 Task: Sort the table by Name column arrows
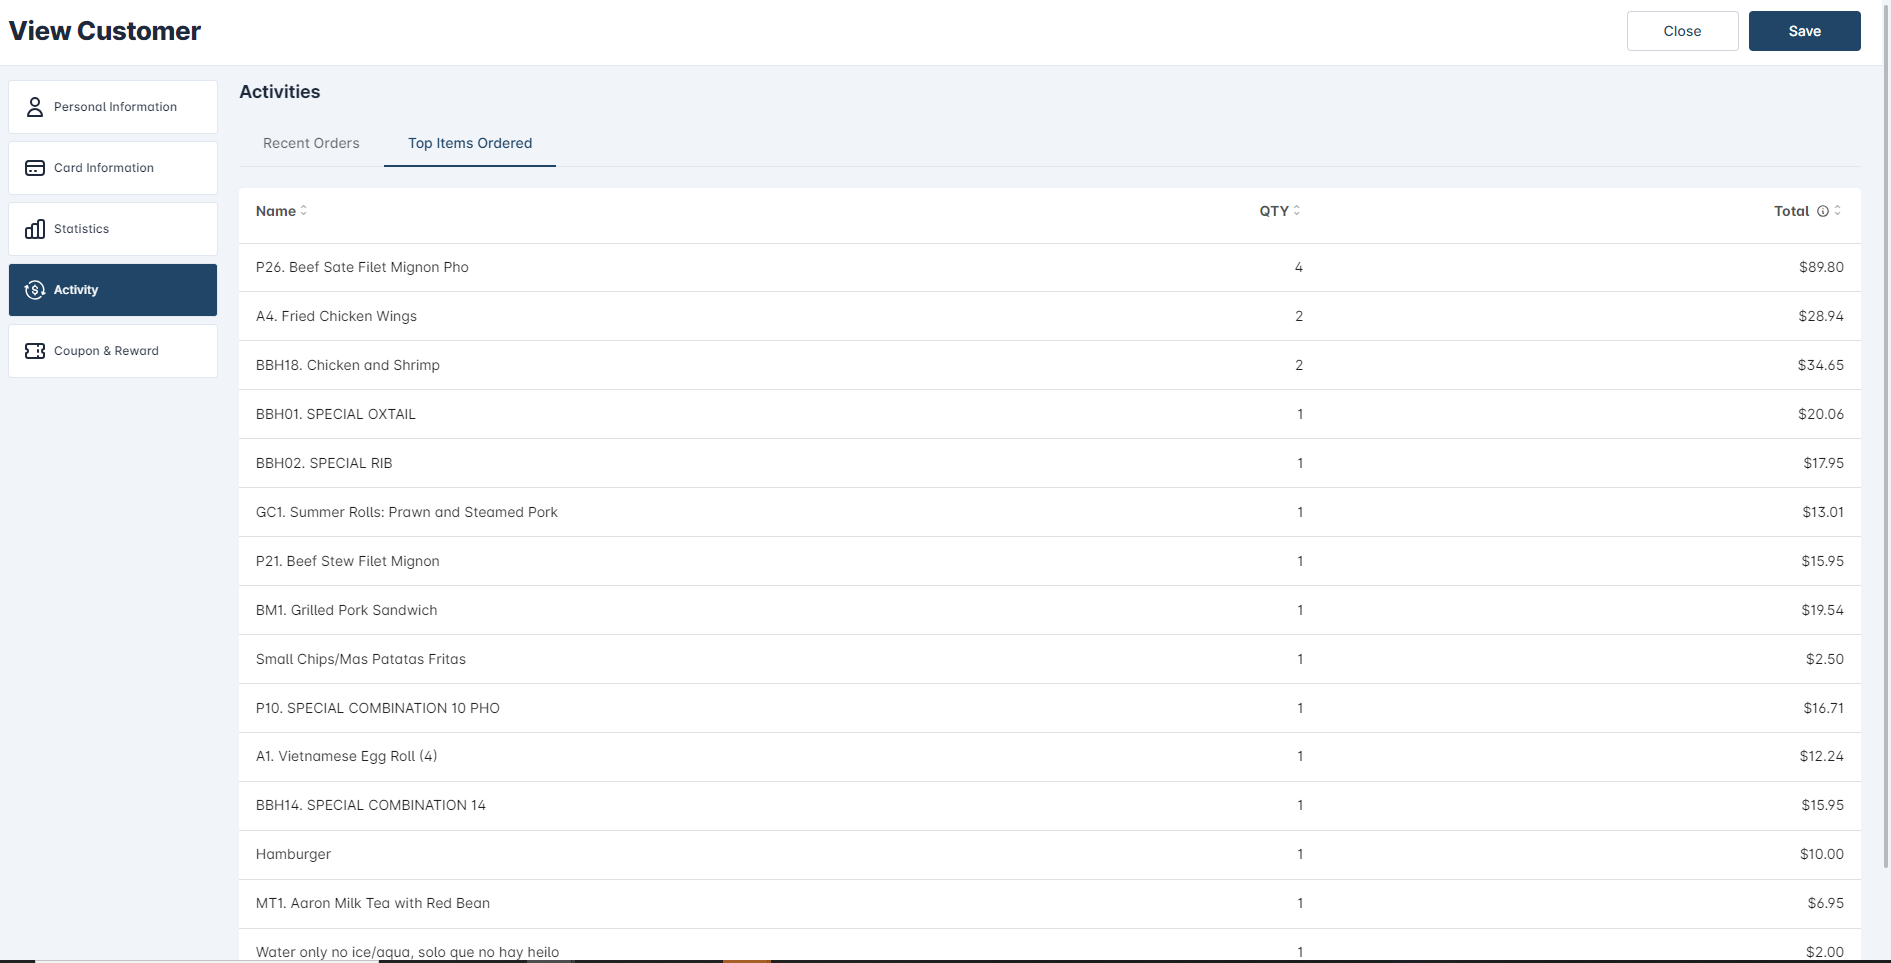pyautogui.click(x=304, y=211)
